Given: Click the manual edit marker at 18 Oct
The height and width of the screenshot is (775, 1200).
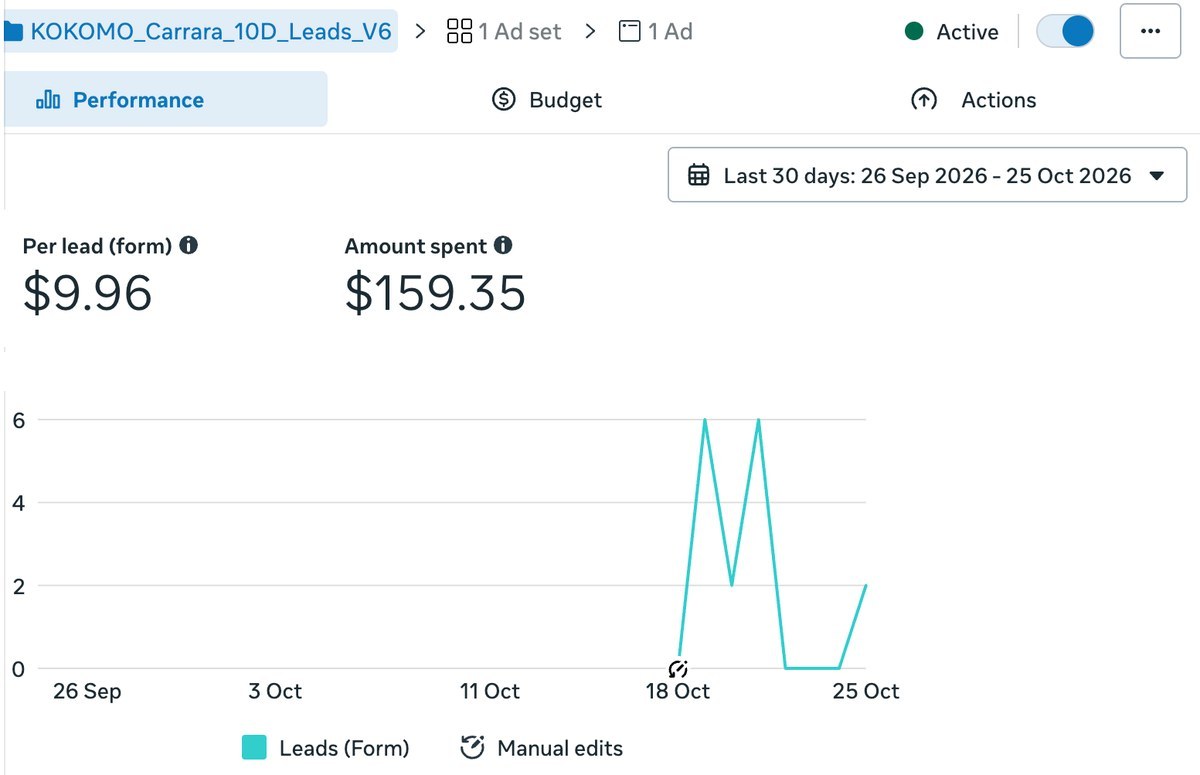Looking at the screenshot, I should (678, 668).
